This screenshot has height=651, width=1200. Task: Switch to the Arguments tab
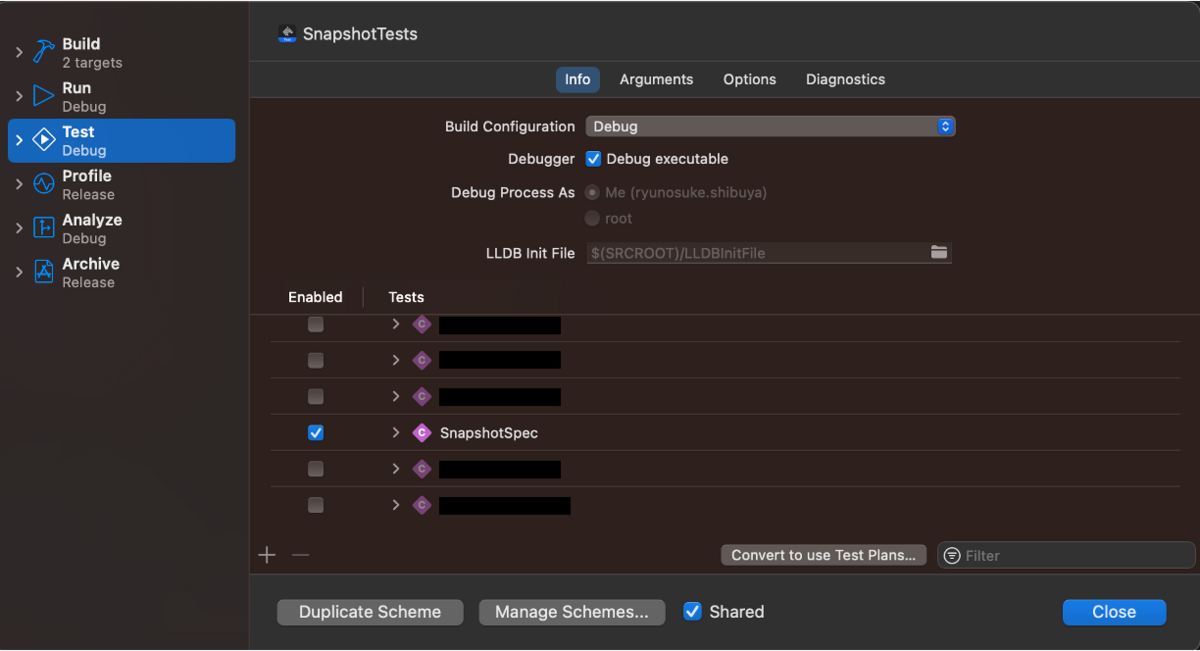pos(656,80)
